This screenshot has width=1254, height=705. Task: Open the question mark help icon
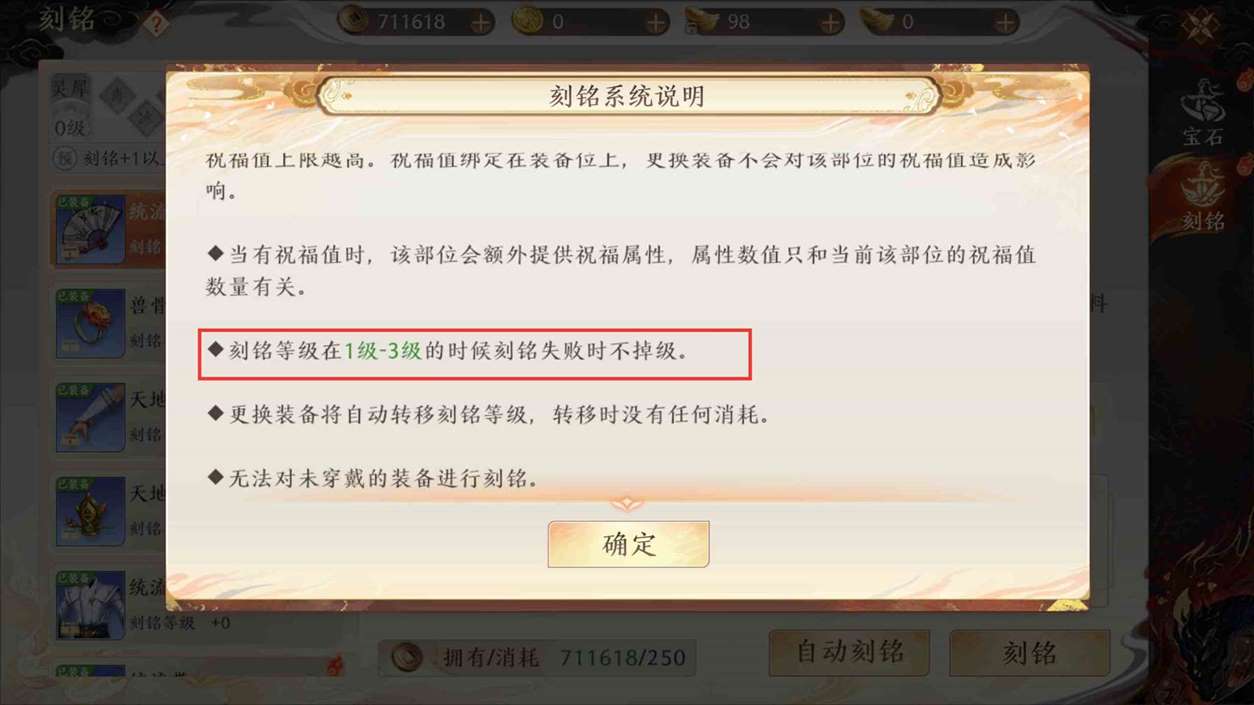155,23
